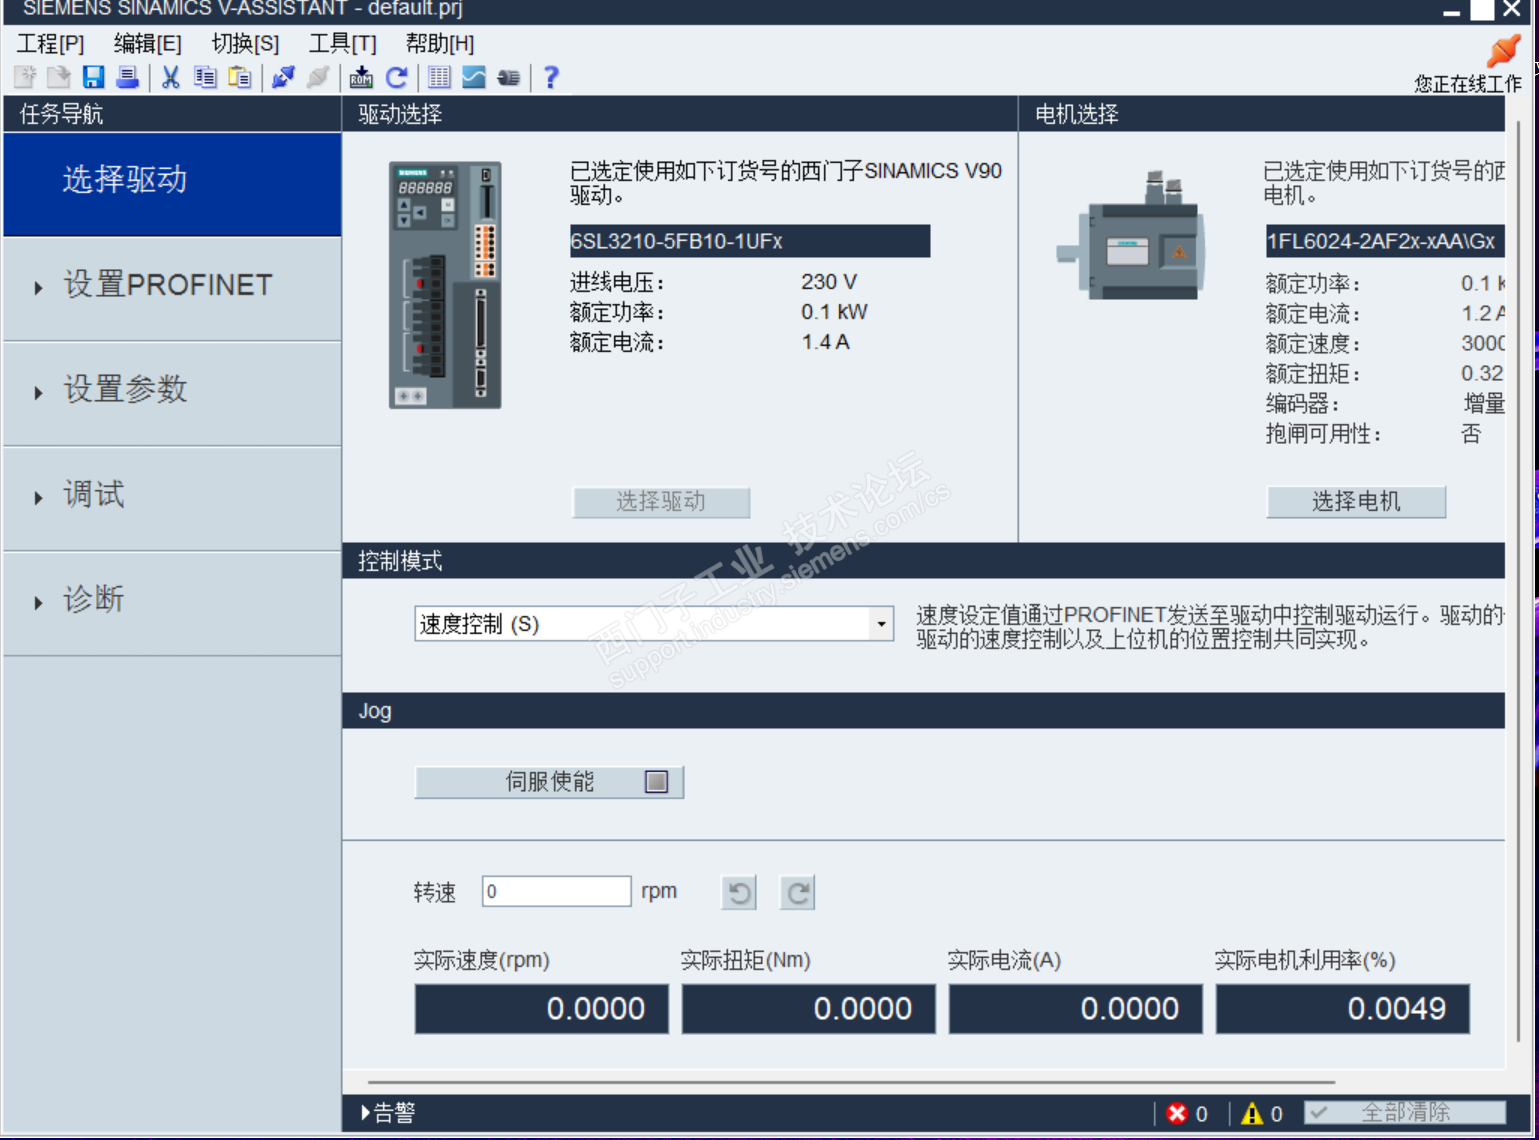The width and height of the screenshot is (1539, 1140).
Task: Click the blue go-online connection icon
Action: pos(283,77)
